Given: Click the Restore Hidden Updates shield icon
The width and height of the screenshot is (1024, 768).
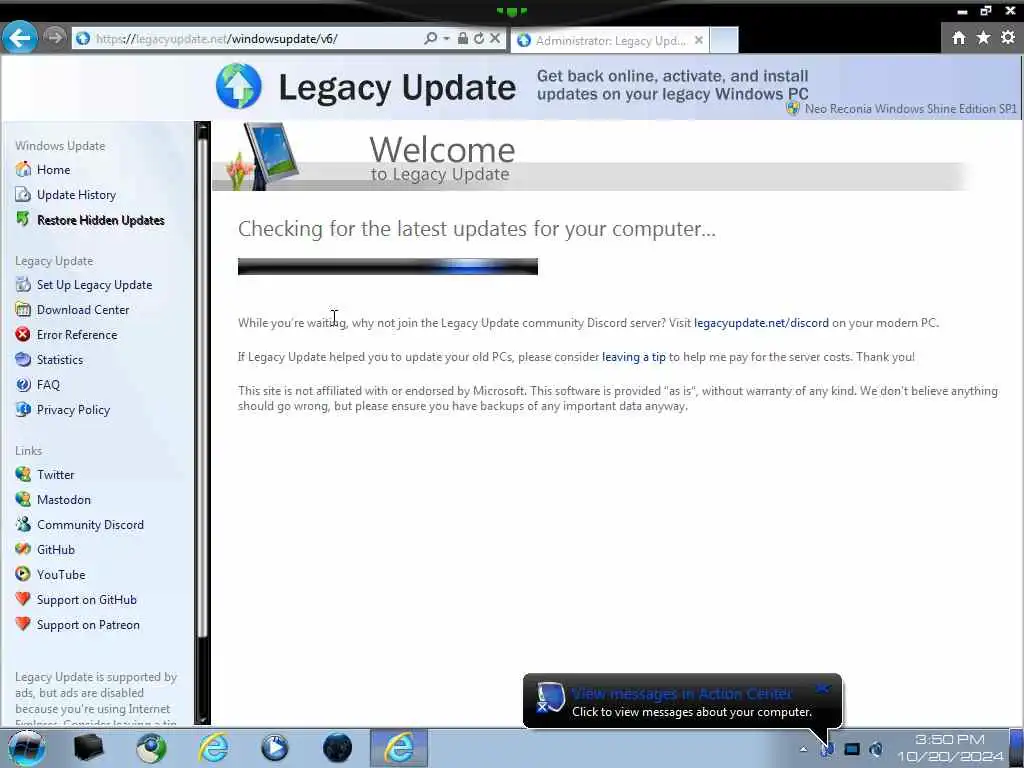Looking at the screenshot, I should coord(23,219).
